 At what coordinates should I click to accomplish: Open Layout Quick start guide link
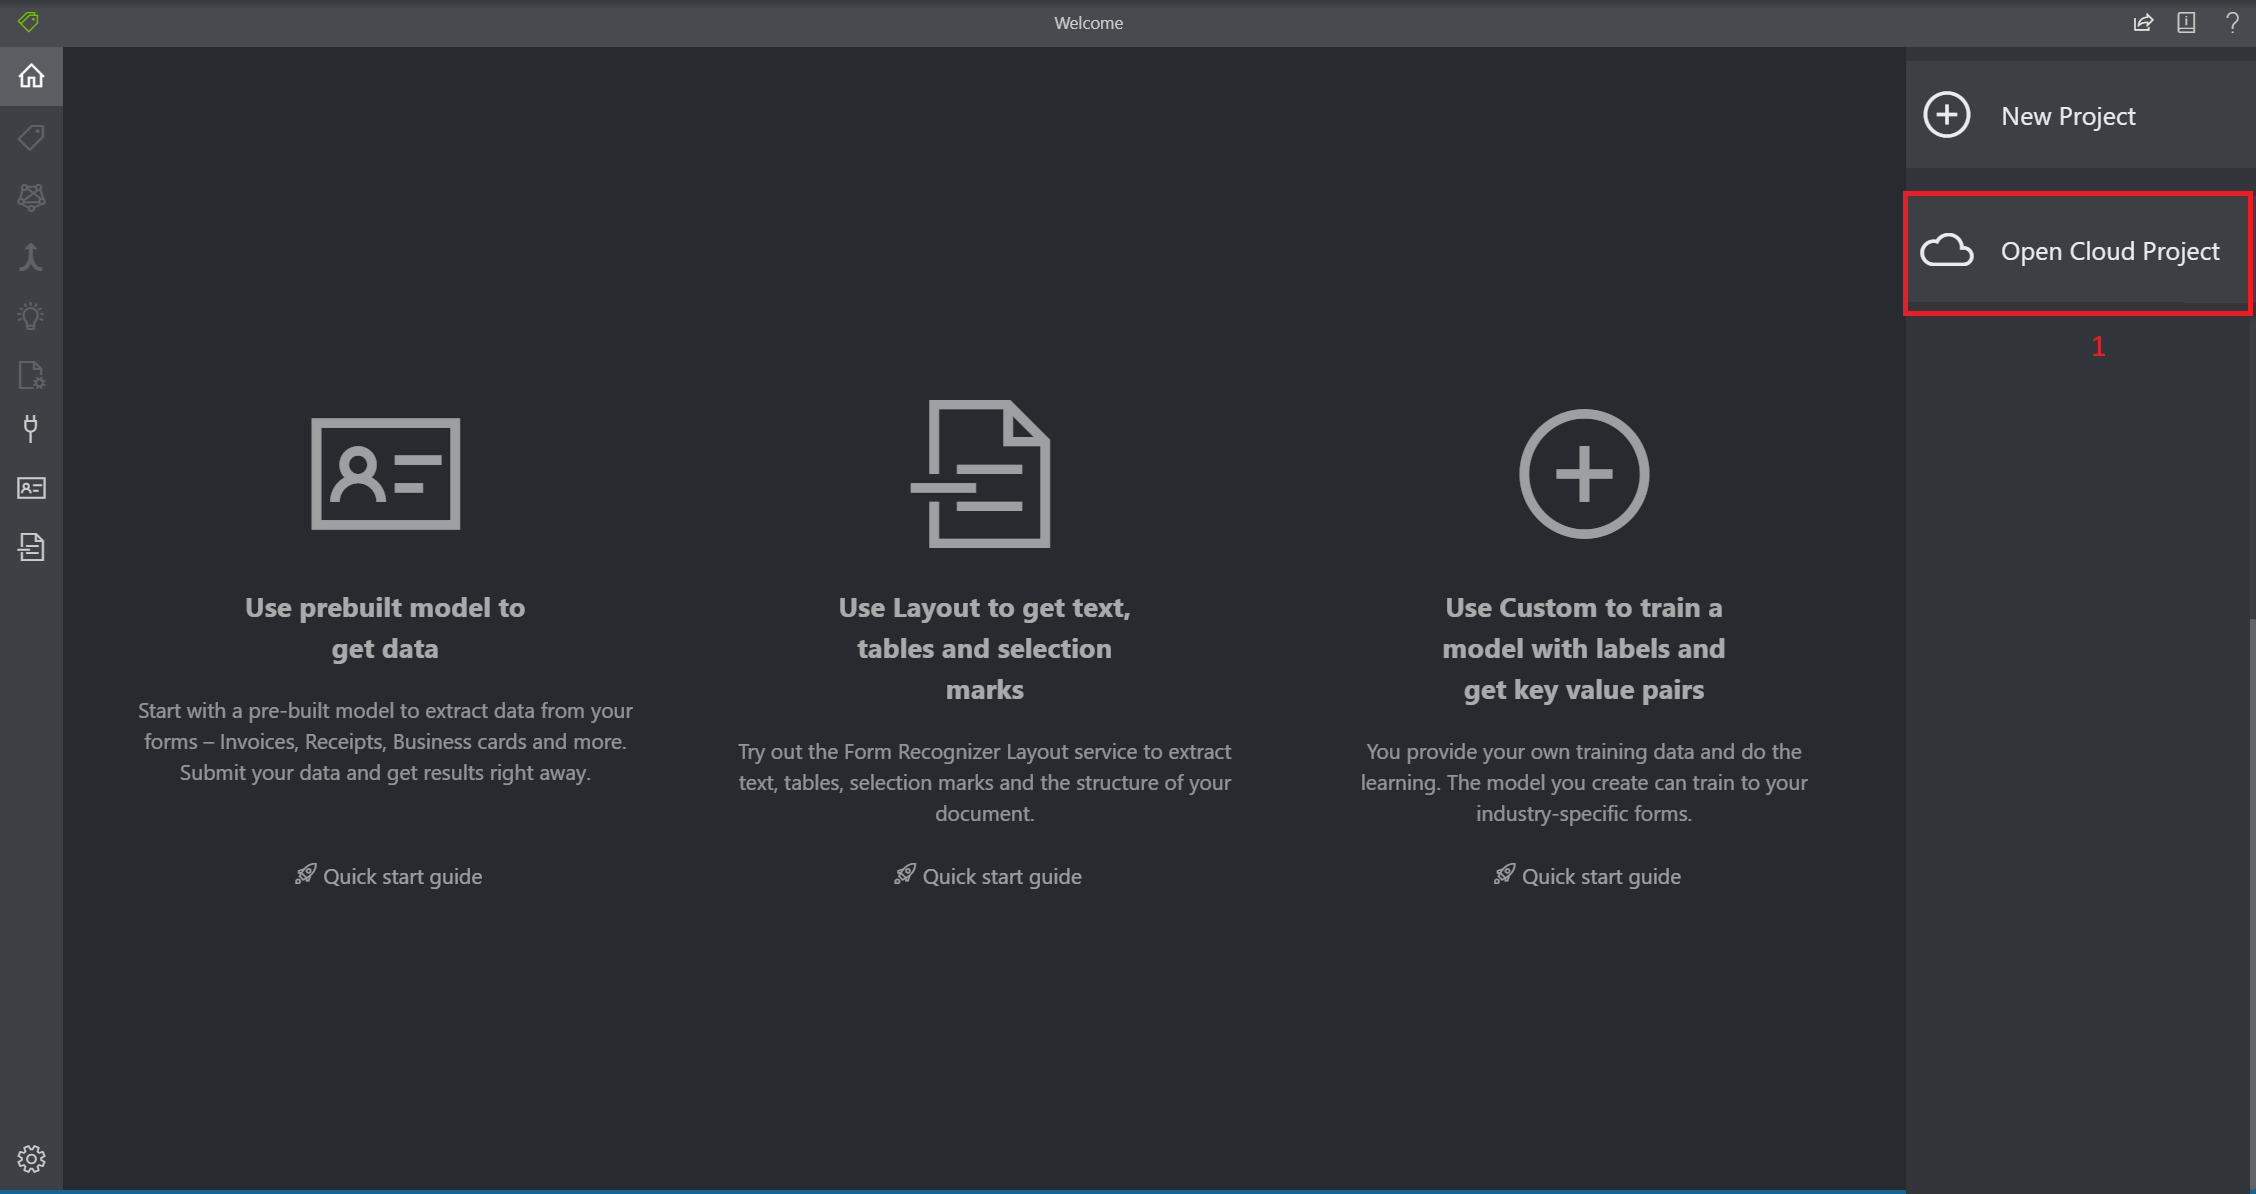tap(1000, 876)
